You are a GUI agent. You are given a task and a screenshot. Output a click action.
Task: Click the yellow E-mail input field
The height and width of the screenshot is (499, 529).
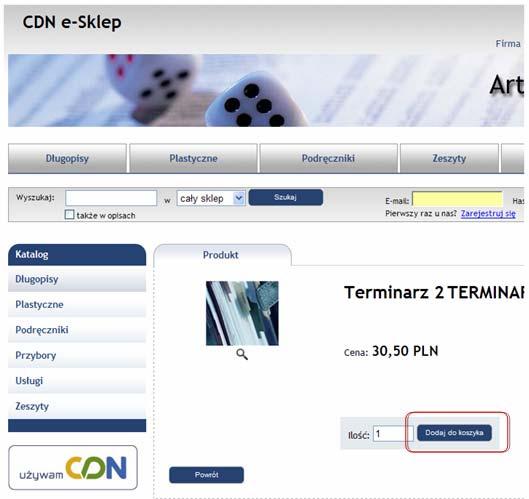point(458,199)
